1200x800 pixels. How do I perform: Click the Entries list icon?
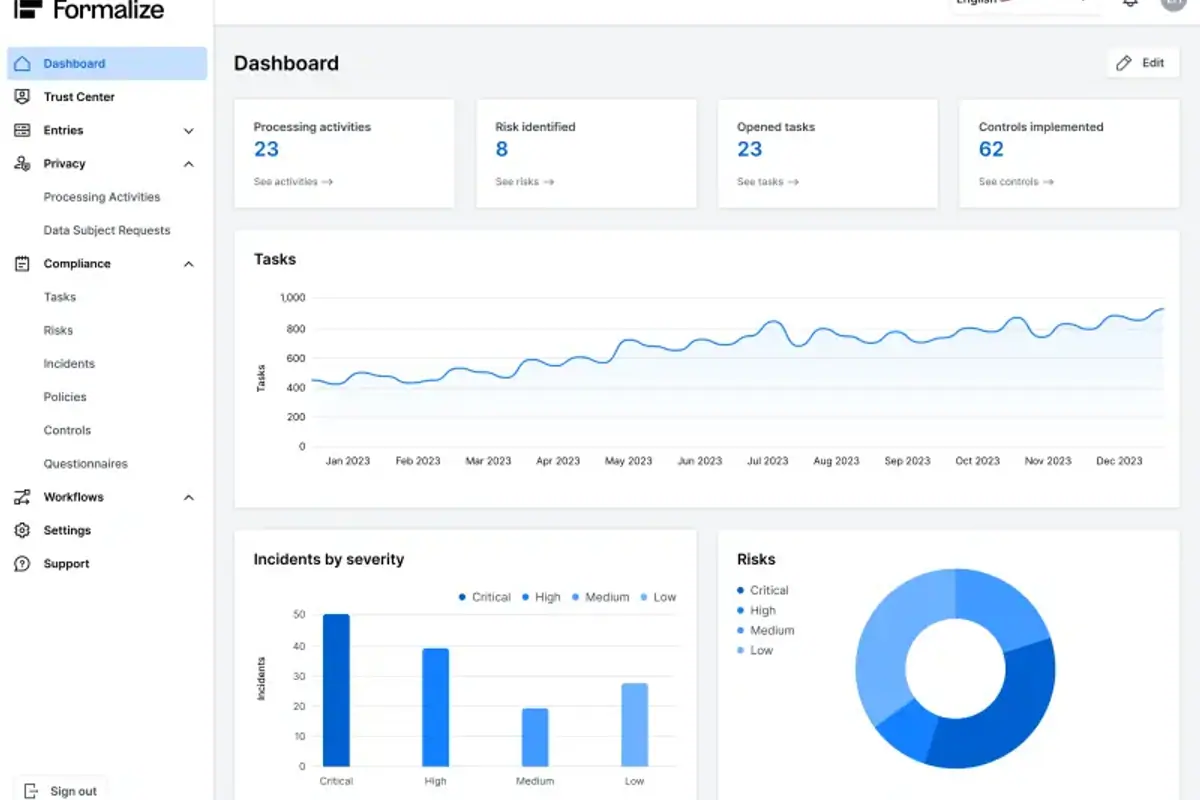22,130
